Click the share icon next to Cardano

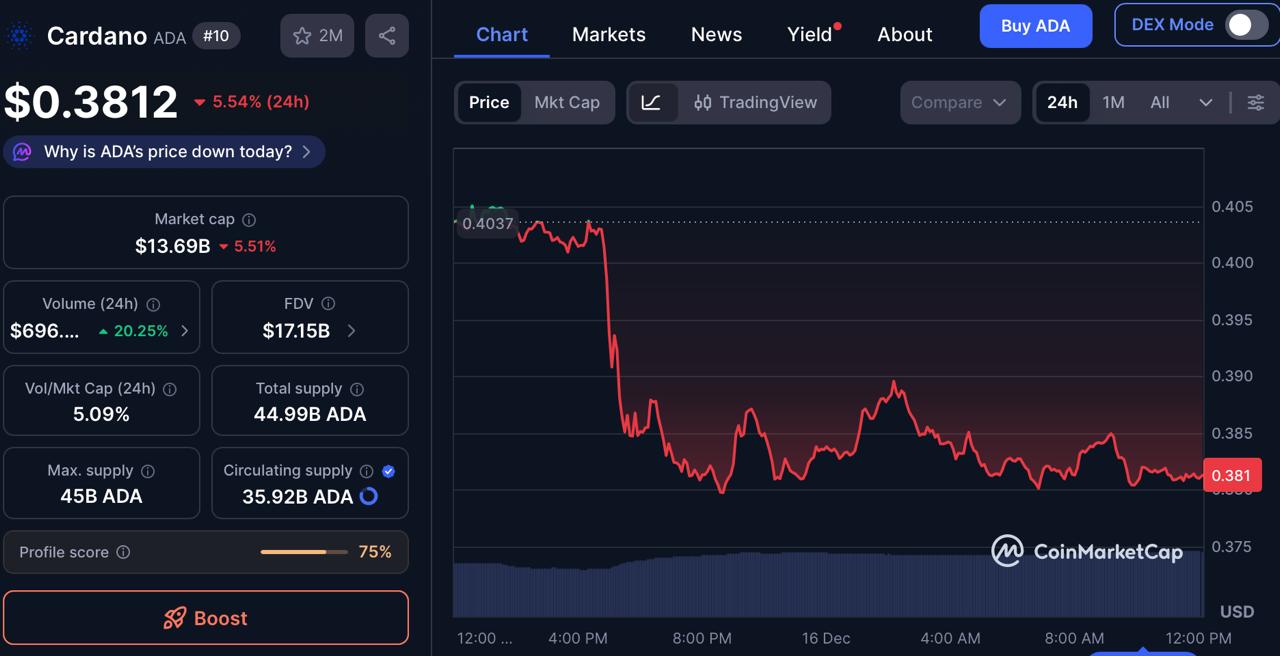pos(387,35)
